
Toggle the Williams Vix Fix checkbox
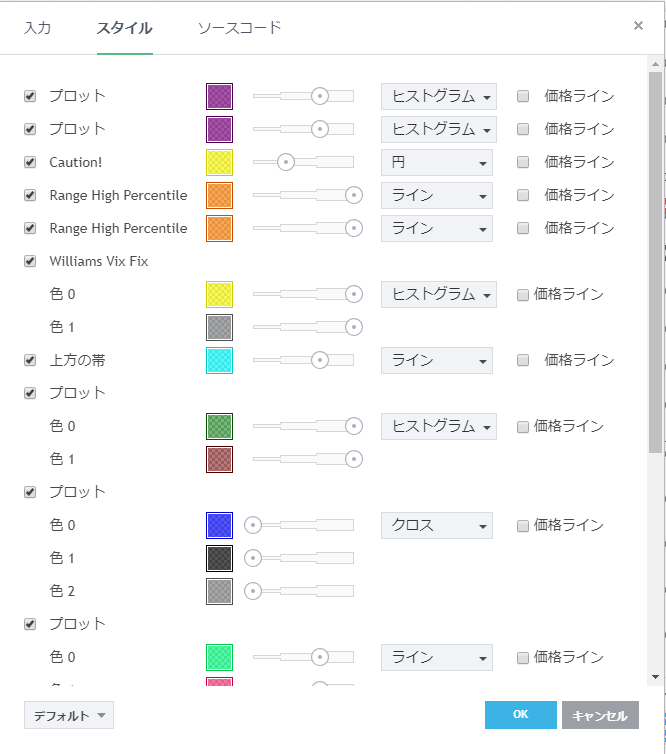tap(30, 261)
